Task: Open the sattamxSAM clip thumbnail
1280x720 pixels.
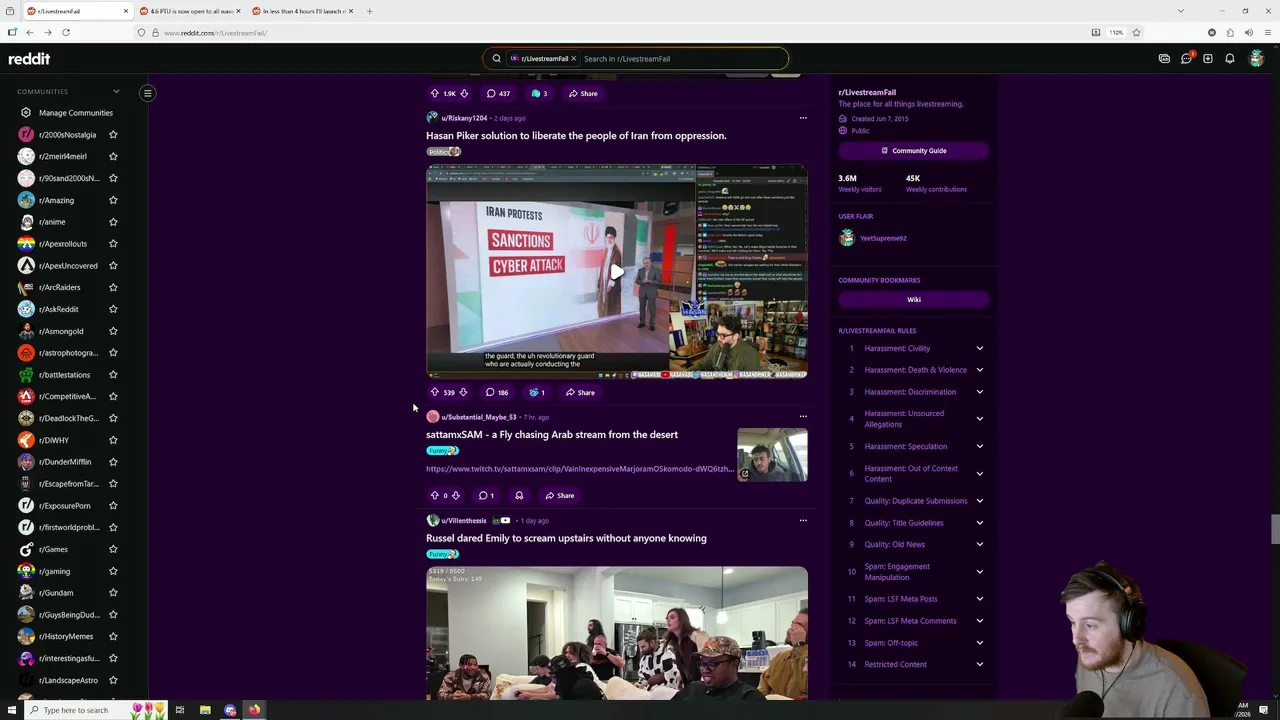Action: point(772,455)
